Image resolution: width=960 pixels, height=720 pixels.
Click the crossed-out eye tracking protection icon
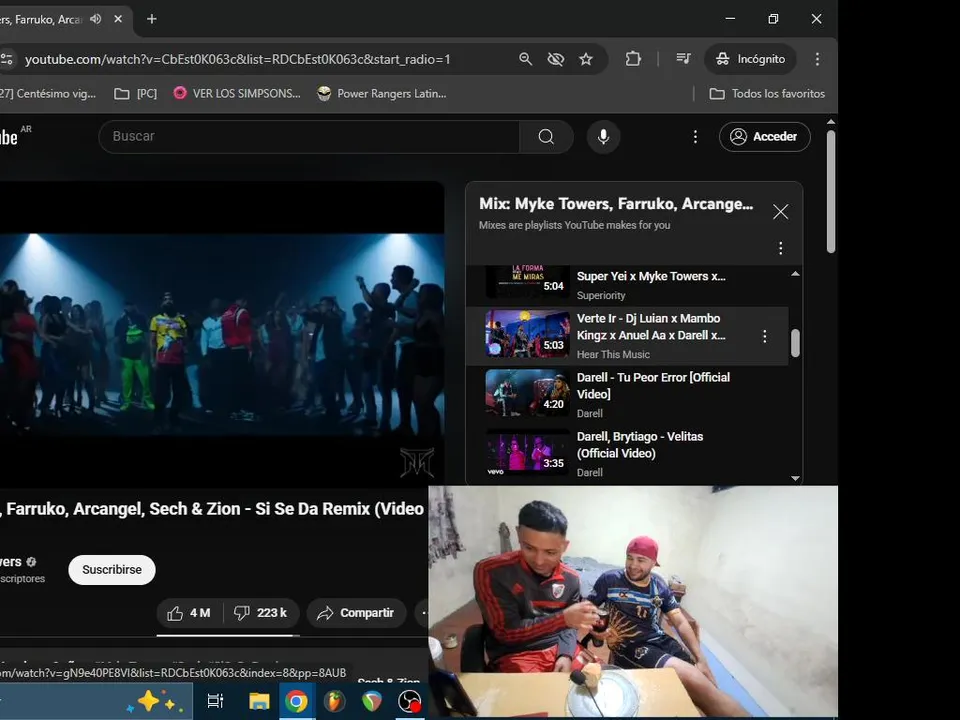click(x=555, y=59)
